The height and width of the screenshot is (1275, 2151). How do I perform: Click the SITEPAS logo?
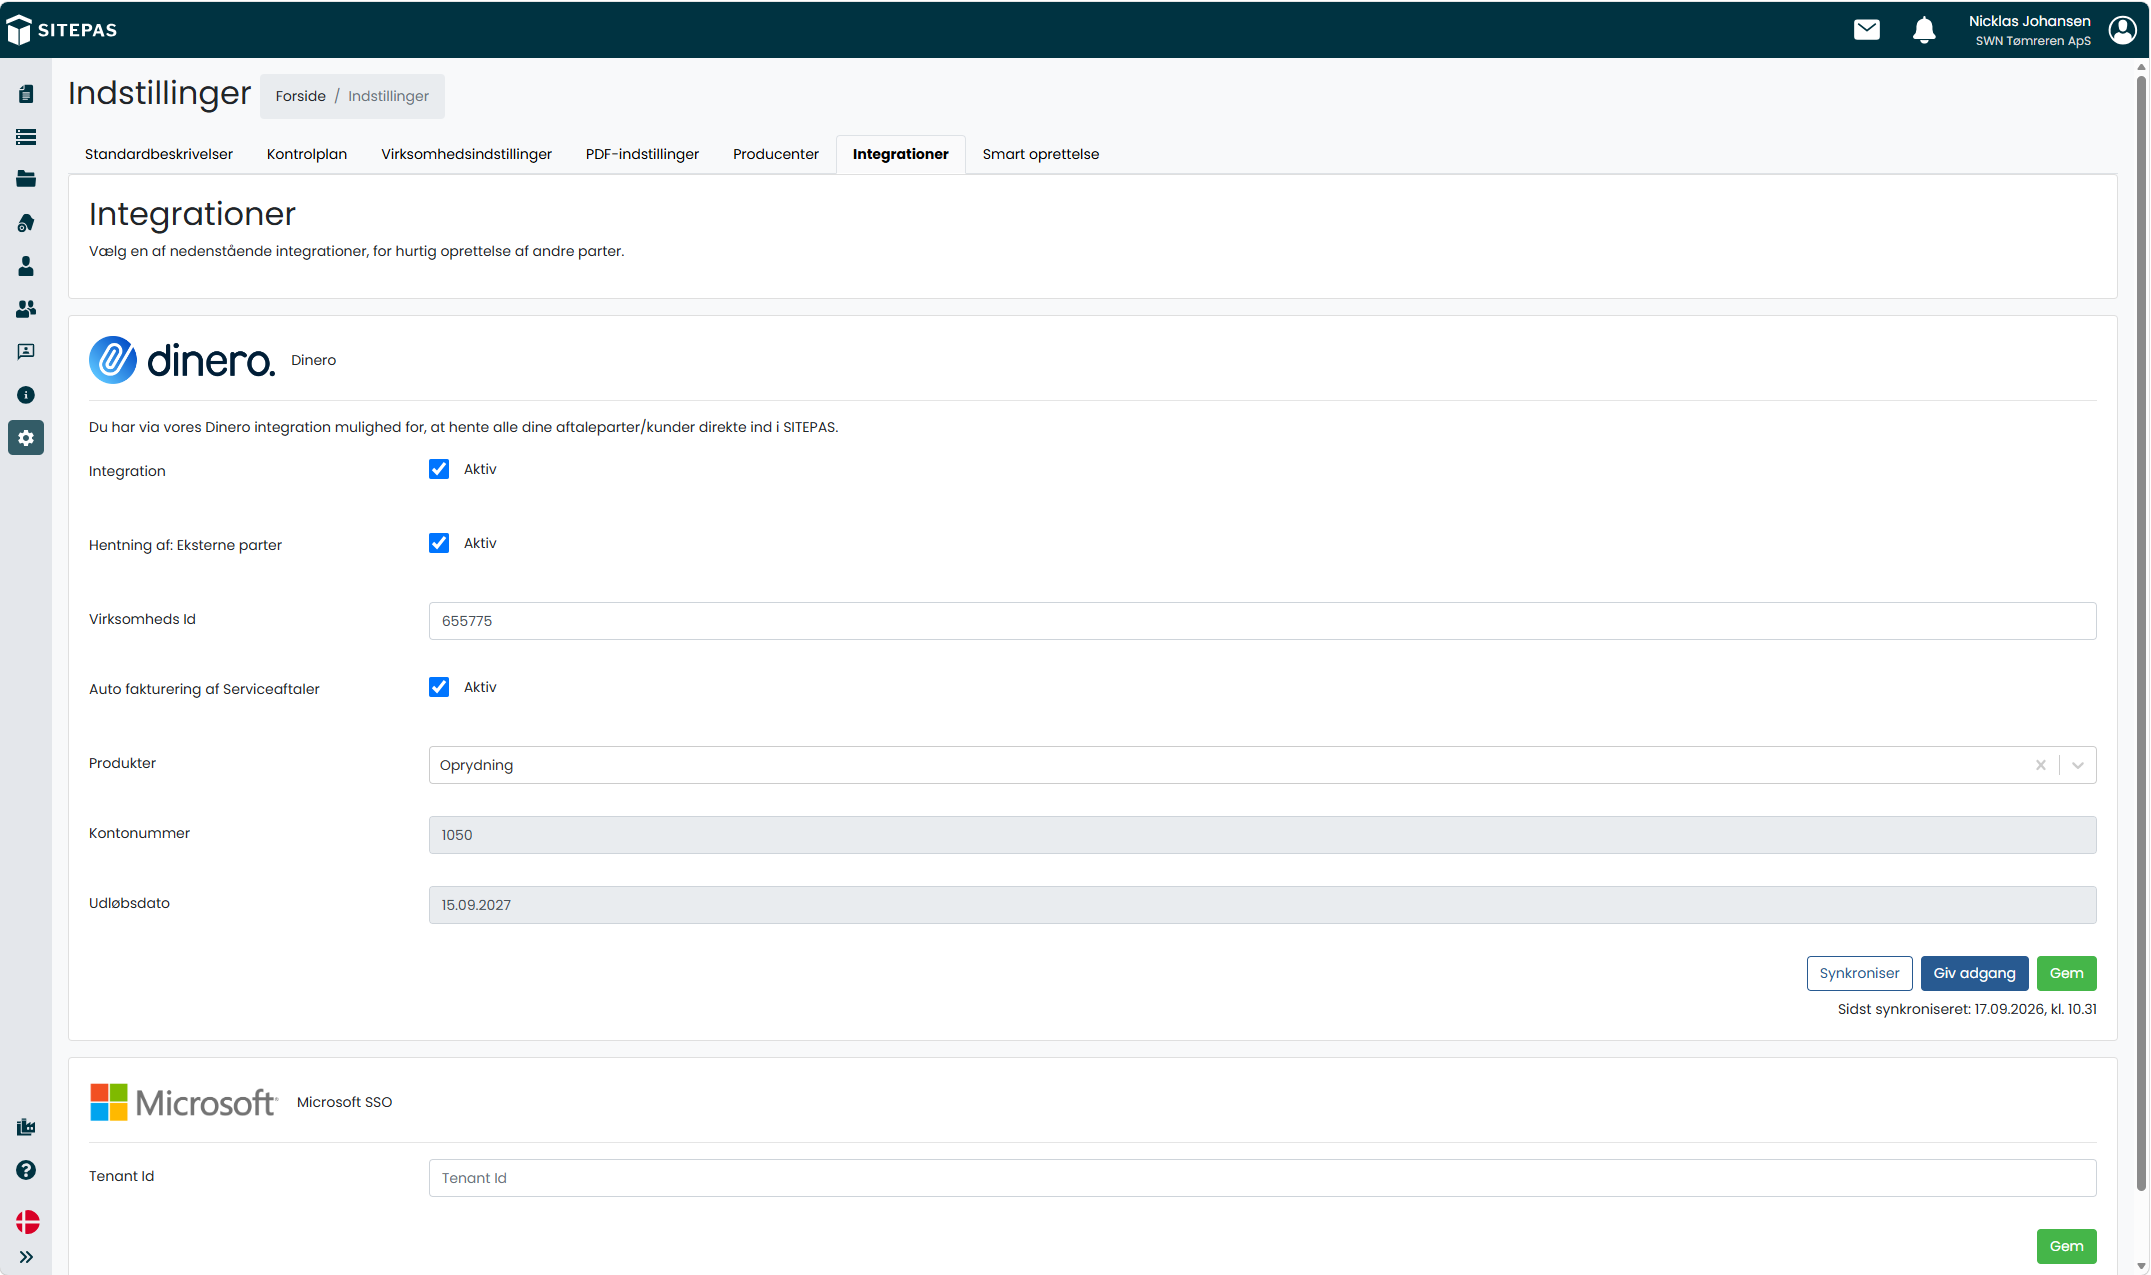tap(62, 30)
